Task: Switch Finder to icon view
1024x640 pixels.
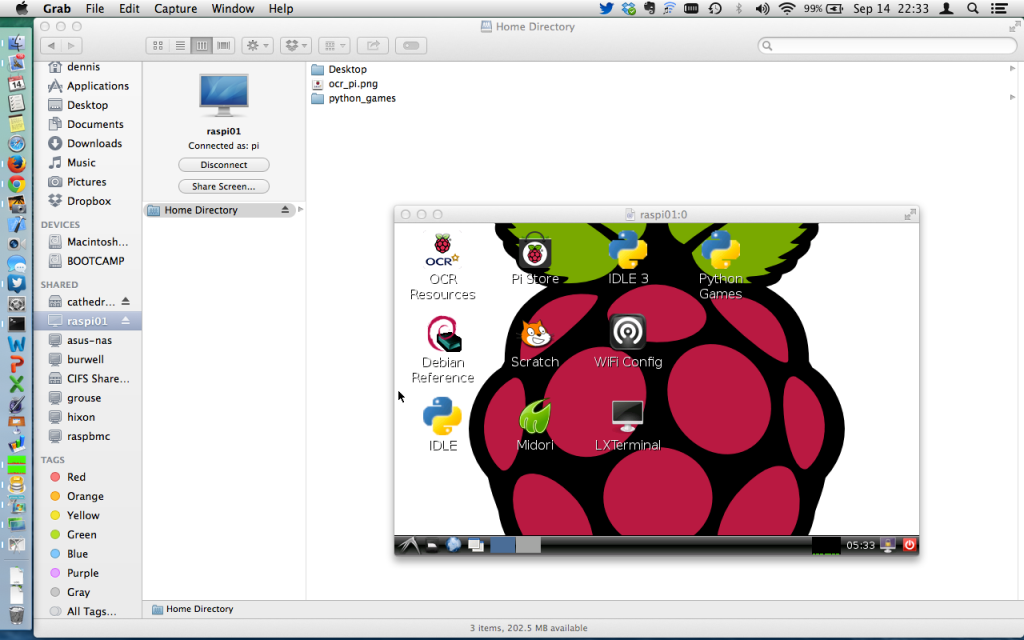Action: (x=157, y=46)
